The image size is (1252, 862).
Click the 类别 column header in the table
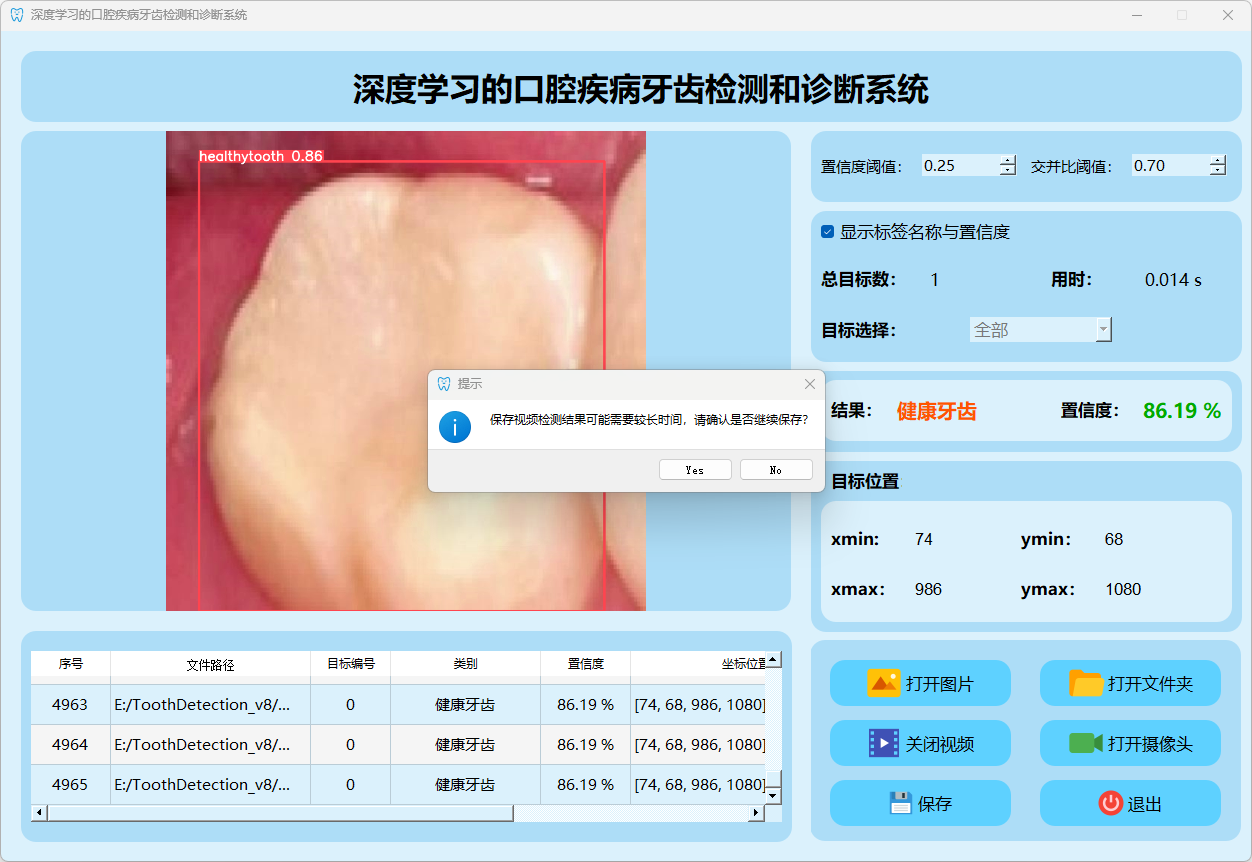(x=465, y=664)
